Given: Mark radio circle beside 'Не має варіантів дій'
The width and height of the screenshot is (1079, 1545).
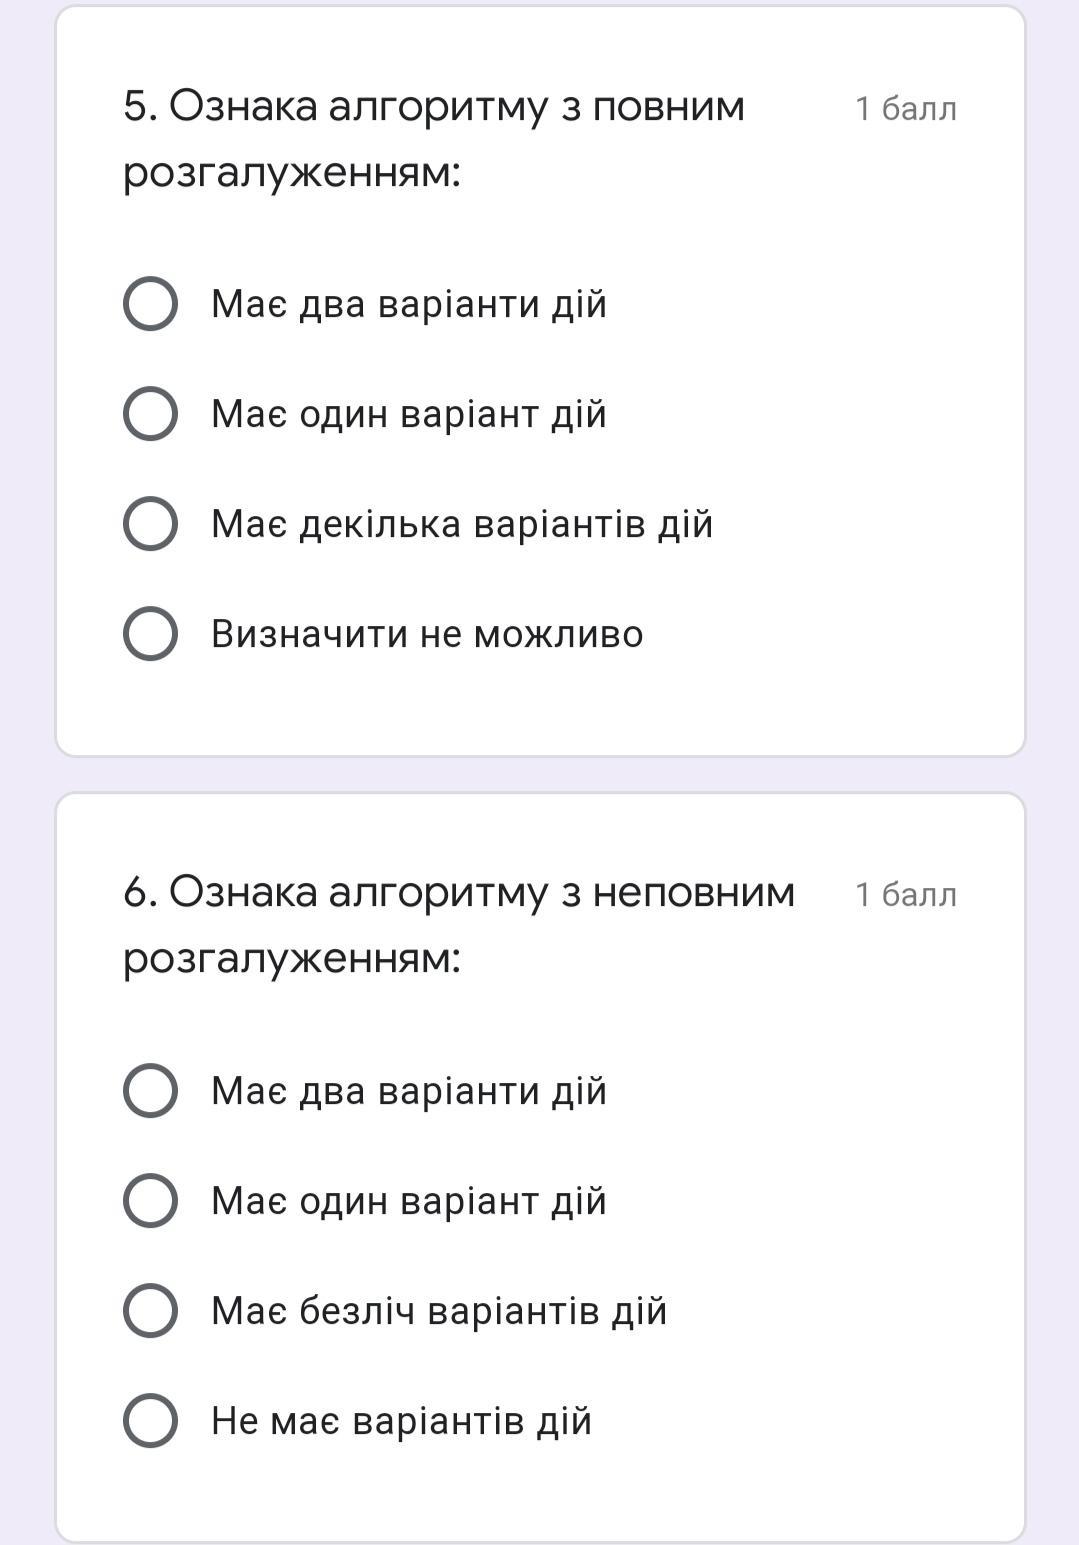Looking at the screenshot, I should coord(150,1420).
